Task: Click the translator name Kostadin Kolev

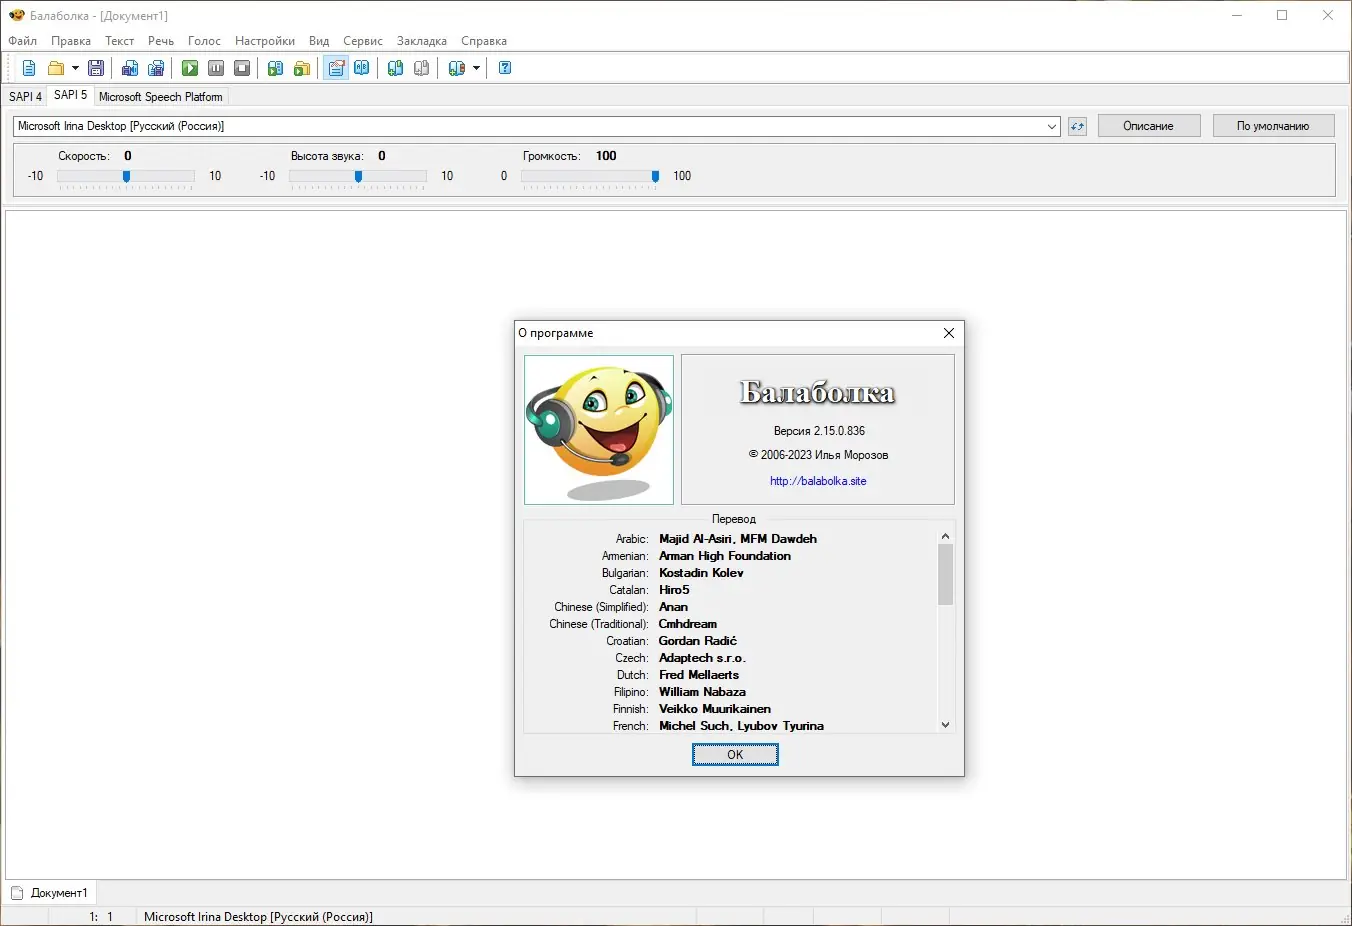Action: pyautogui.click(x=701, y=573)
